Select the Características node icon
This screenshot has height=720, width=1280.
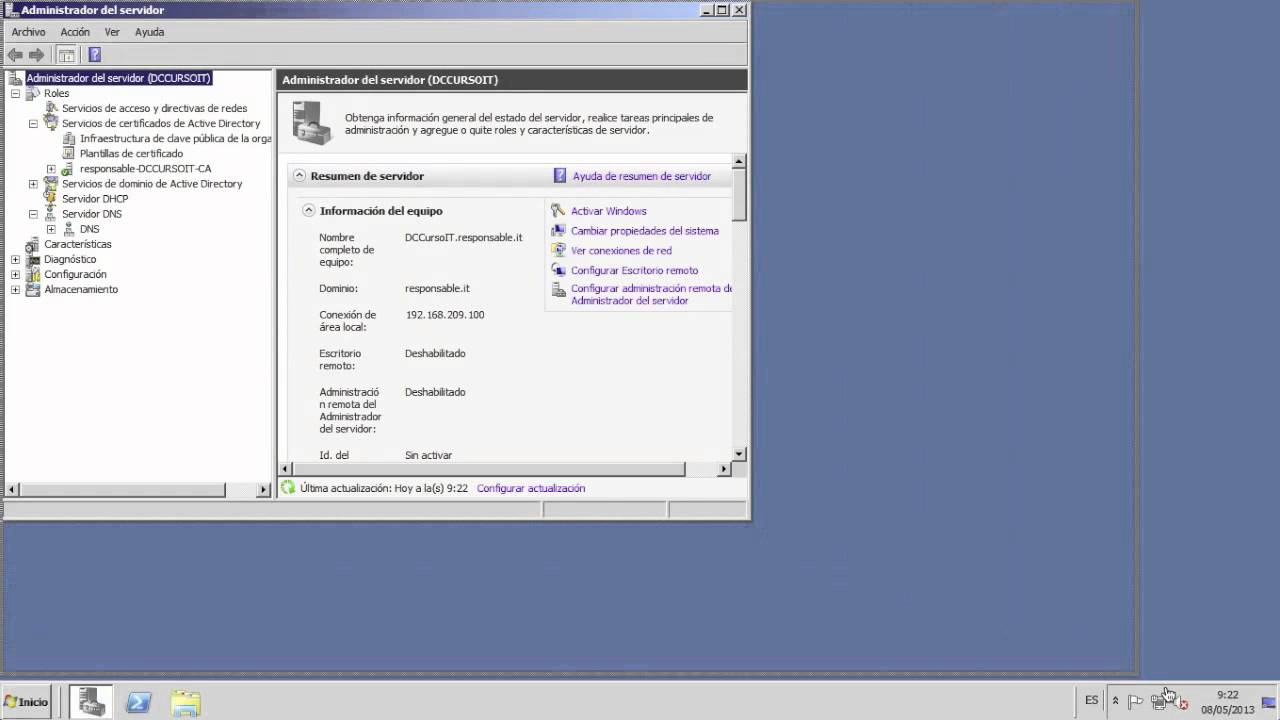[x=33, y=244]
